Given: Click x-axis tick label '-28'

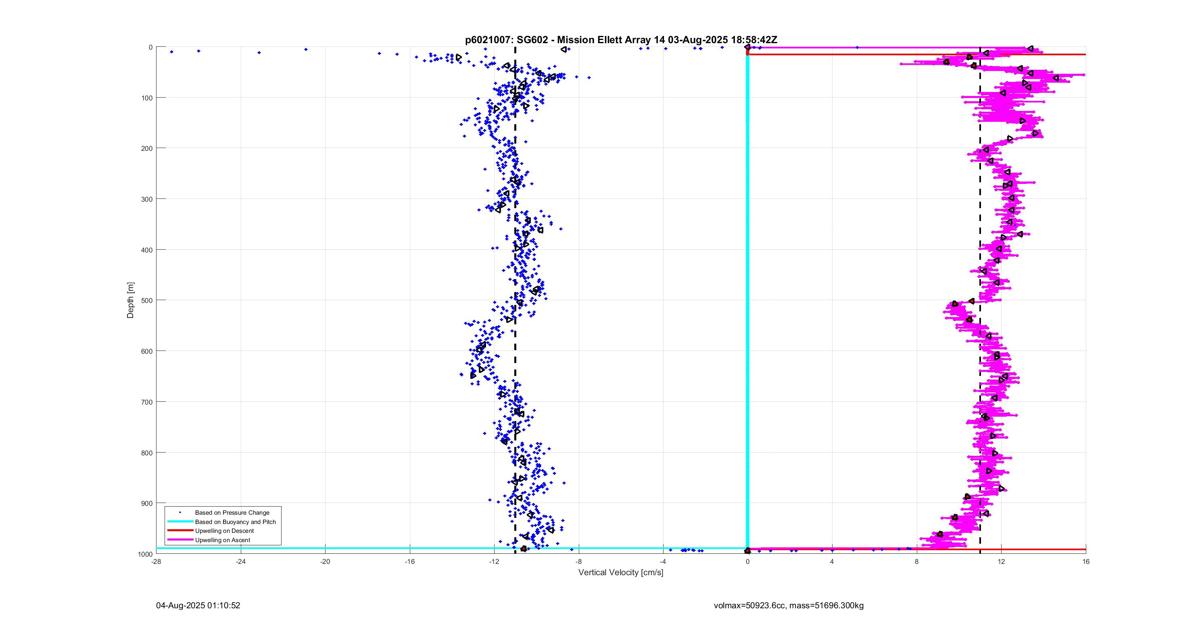Looking at the screenshot, I should click(x=156, y=561).
